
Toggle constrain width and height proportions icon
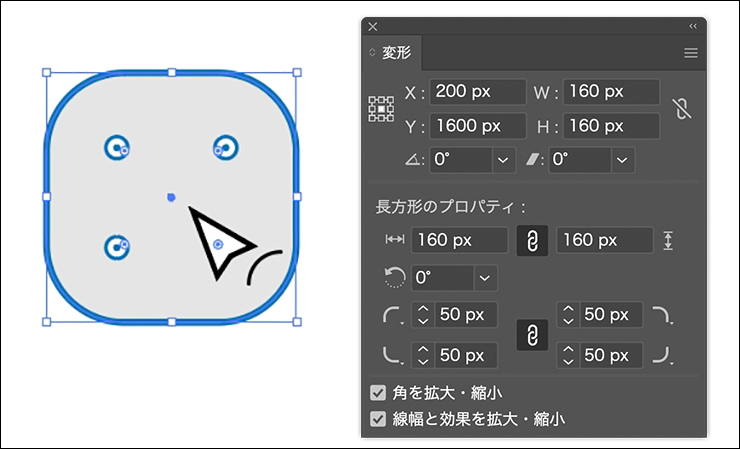683,109
